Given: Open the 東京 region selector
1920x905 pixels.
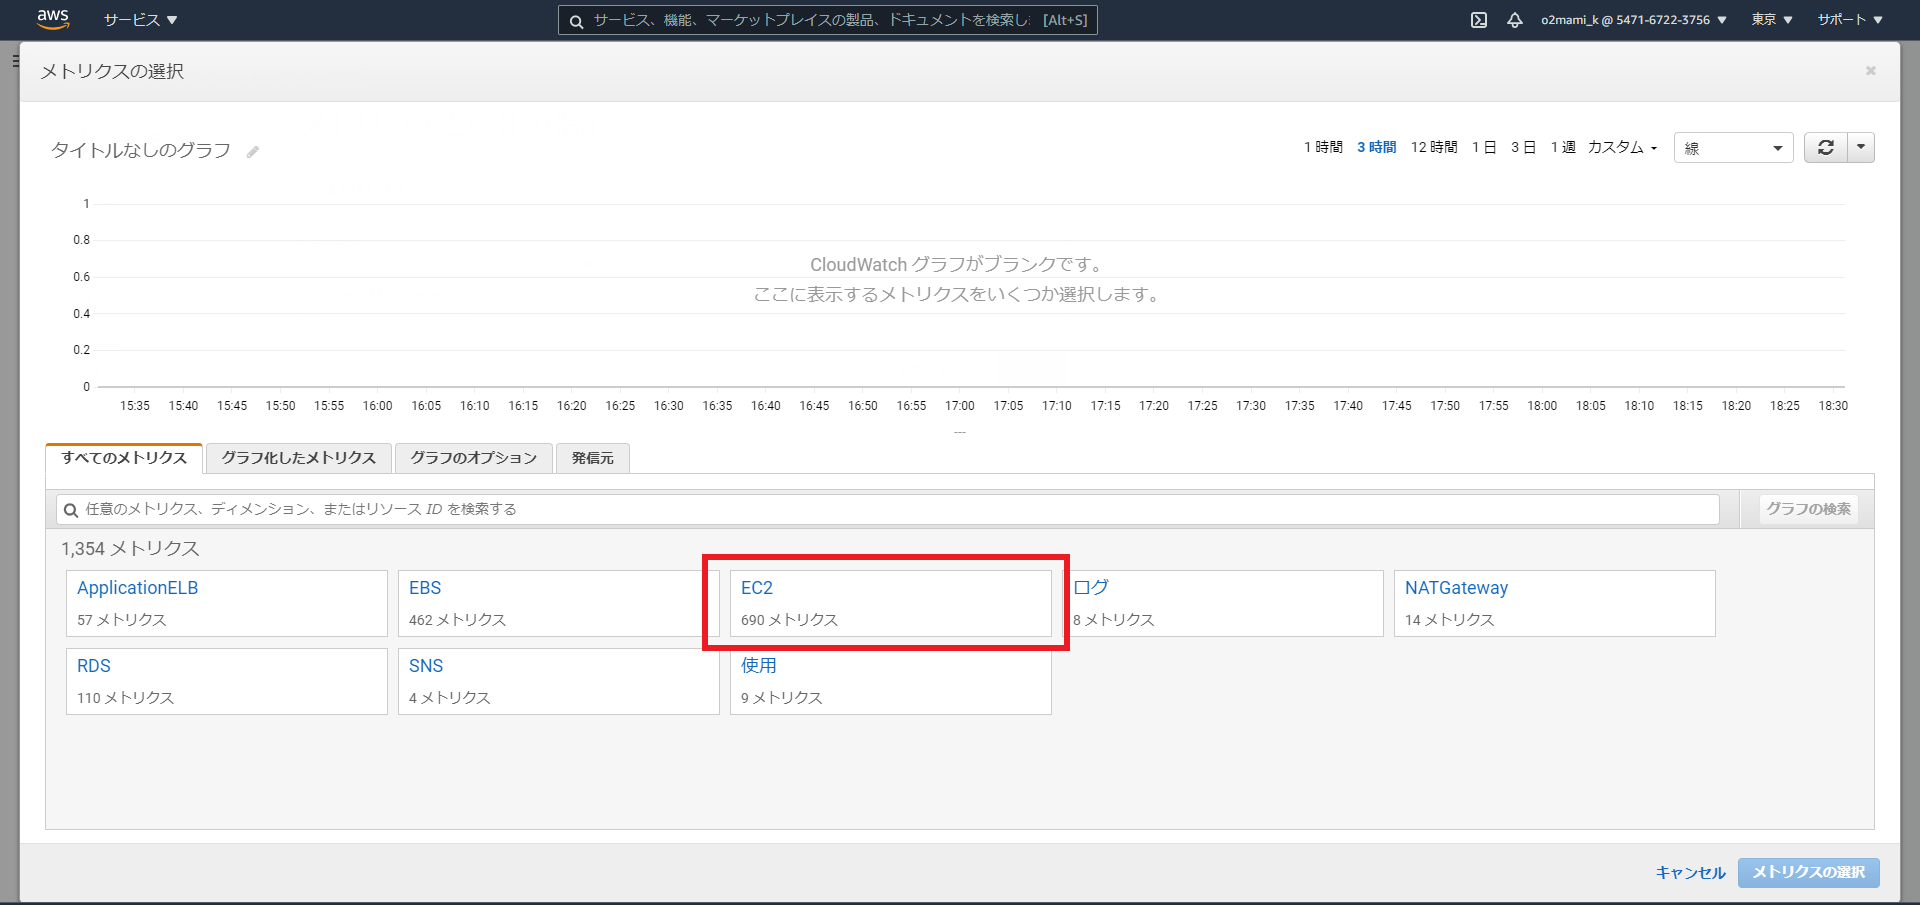Looking at the screenshot, I should click(1771, 20).
